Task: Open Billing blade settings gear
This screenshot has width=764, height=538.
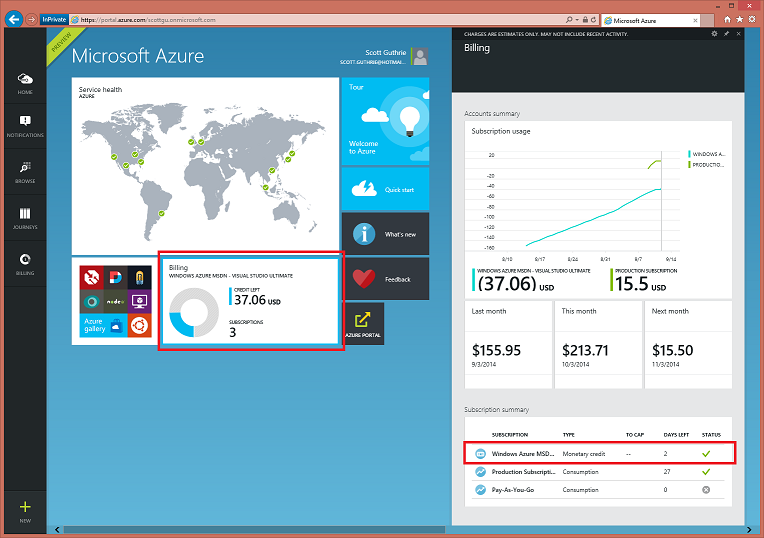Action: (714, 34)
